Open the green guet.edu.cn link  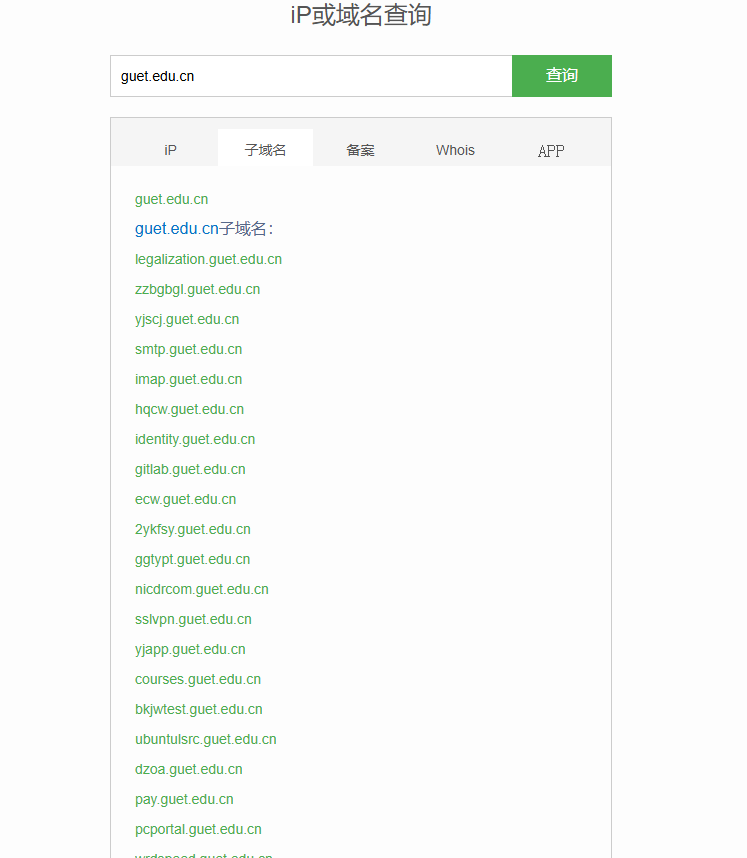click(171, 199)
